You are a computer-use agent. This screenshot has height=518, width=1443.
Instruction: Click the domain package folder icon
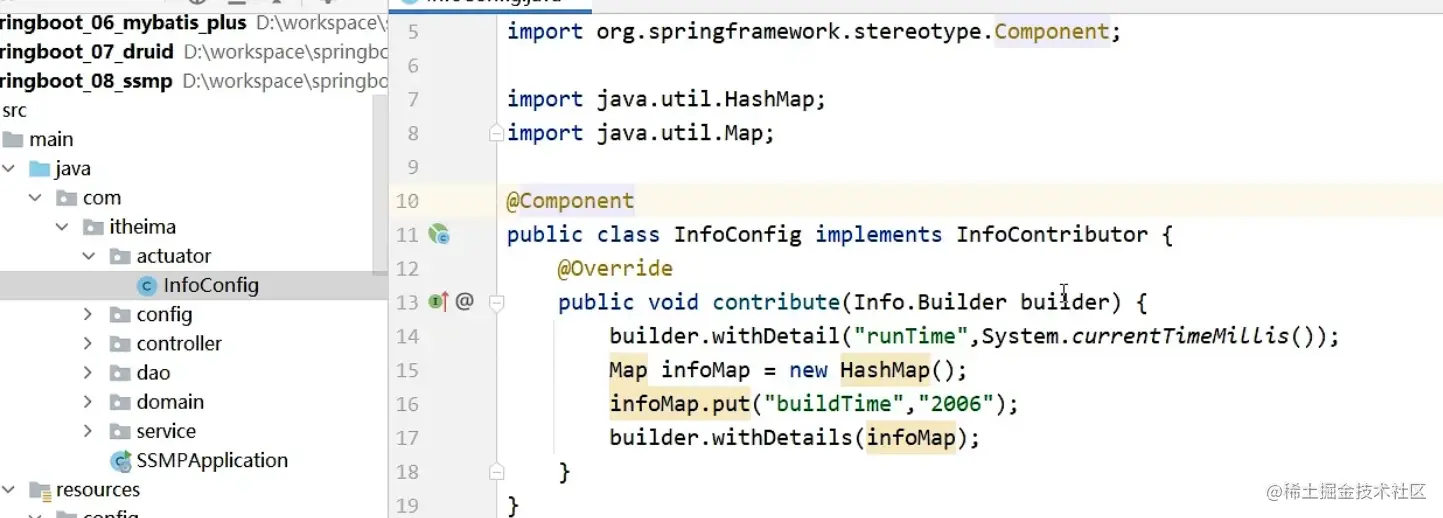[120, 401]
